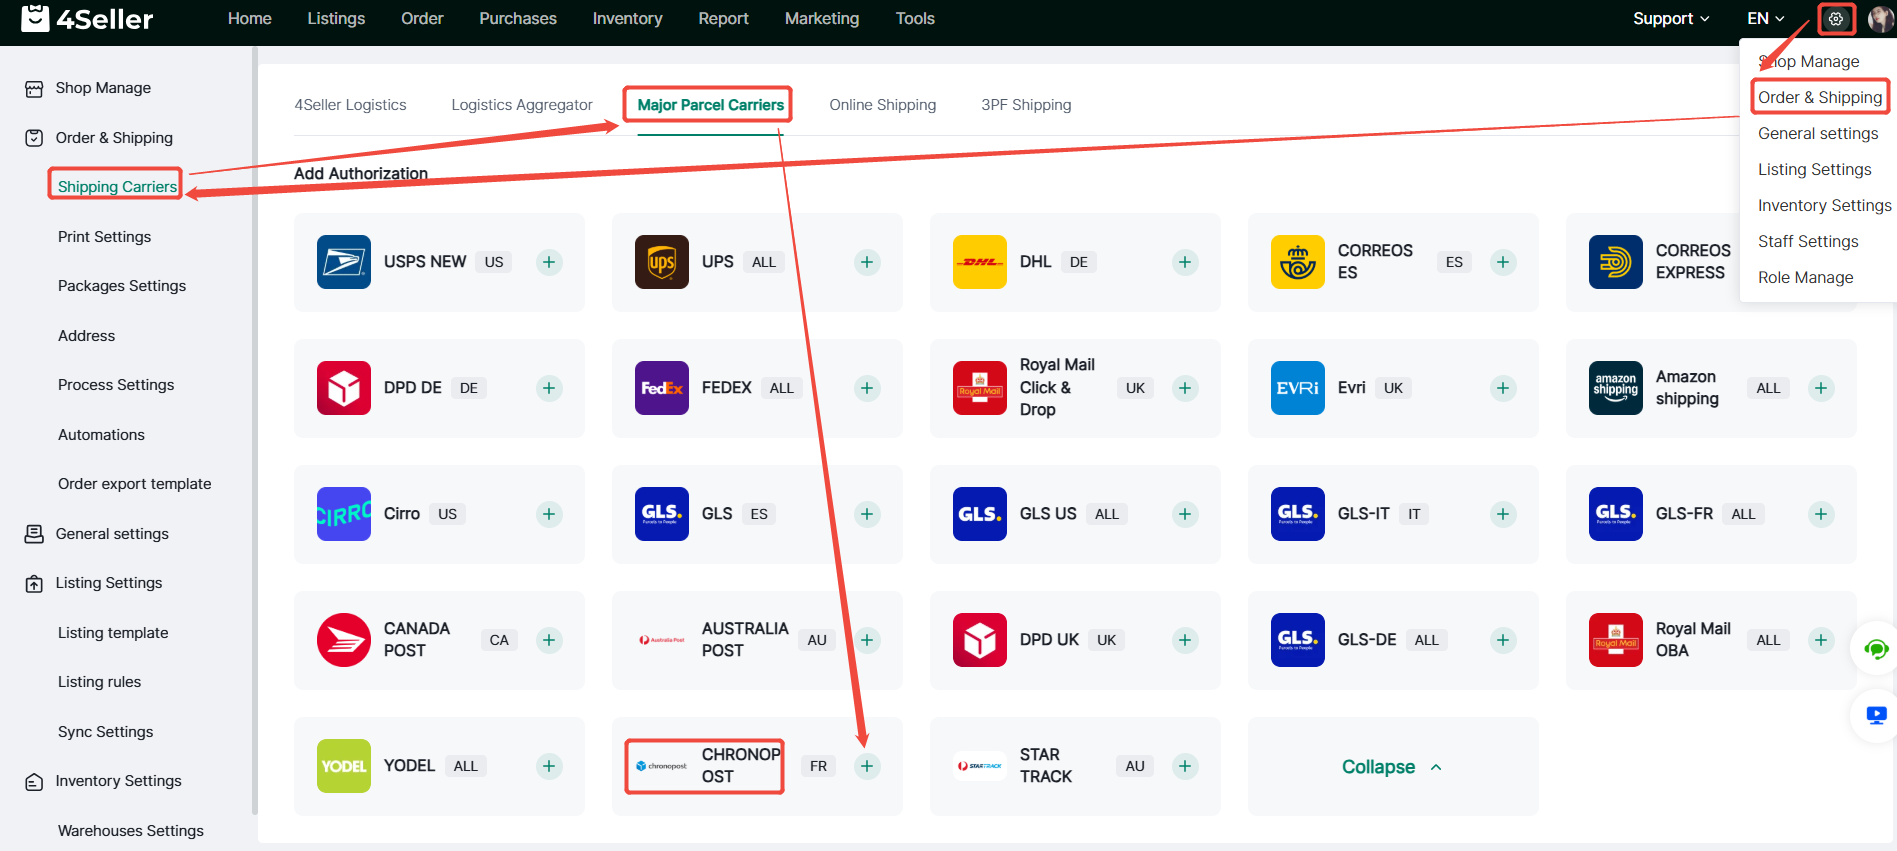
Task: Add authorization for USPS NEW carrier
Action: [x=549, y=262]
